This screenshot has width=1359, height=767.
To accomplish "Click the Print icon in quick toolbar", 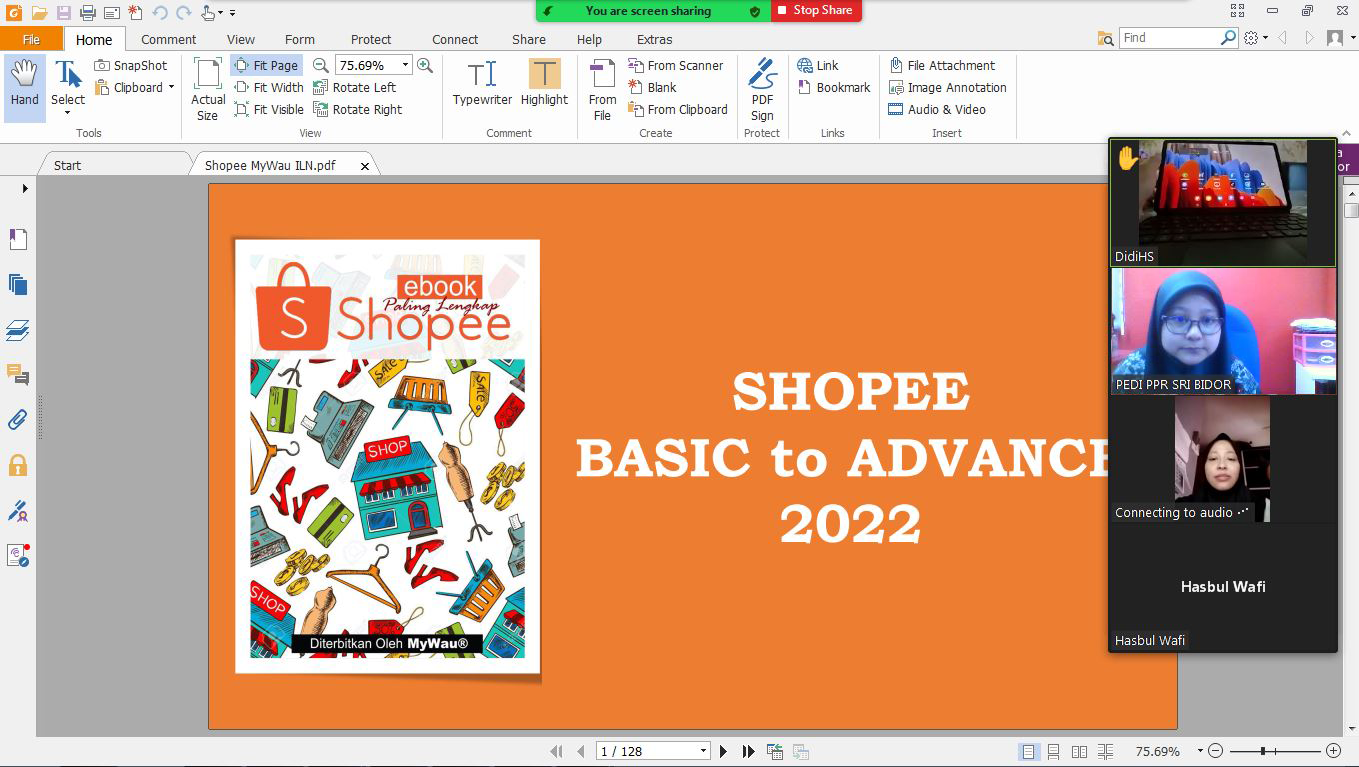I will point(87,12).
